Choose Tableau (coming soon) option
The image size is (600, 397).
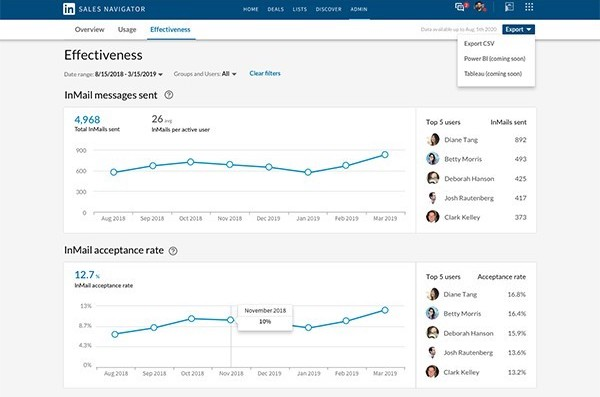493,74
